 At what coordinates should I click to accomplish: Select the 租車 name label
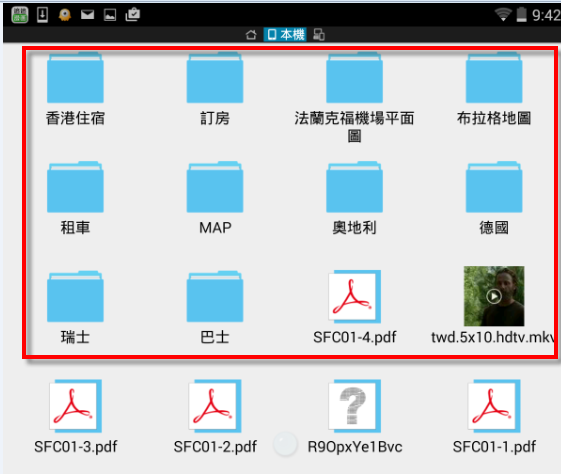tap(75, 228)
